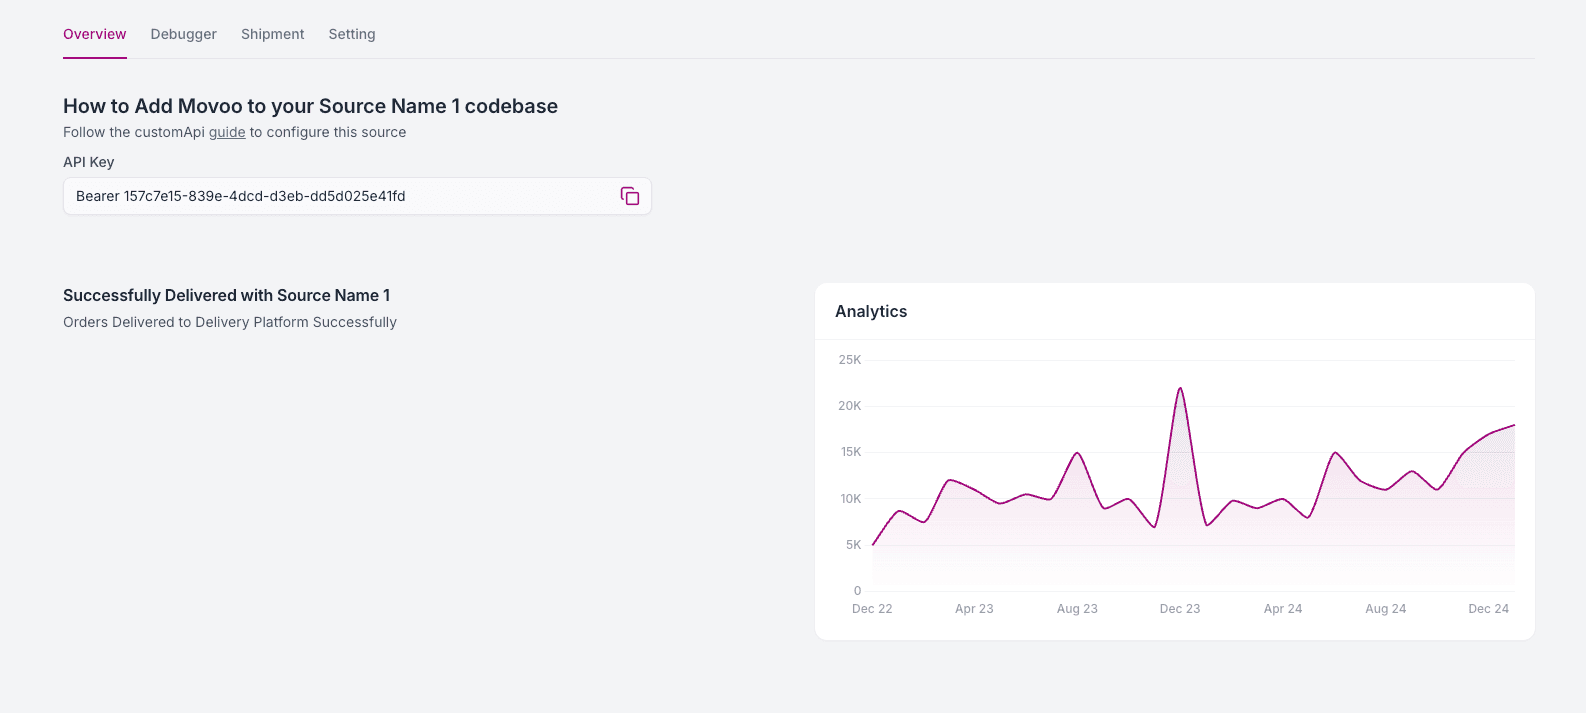
Task: Select the Dec 24 x-axis label
Action: (x=1488, y=609)
